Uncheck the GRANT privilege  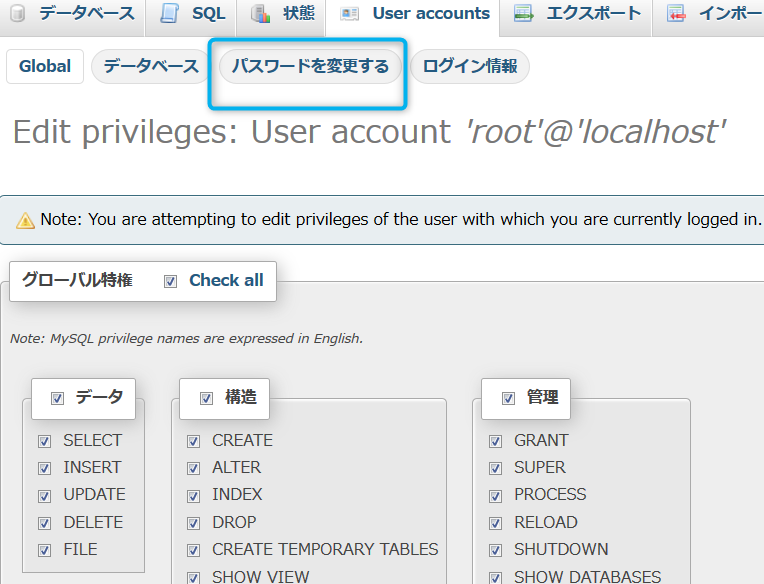pyautogui.click(x=496, y=441)
